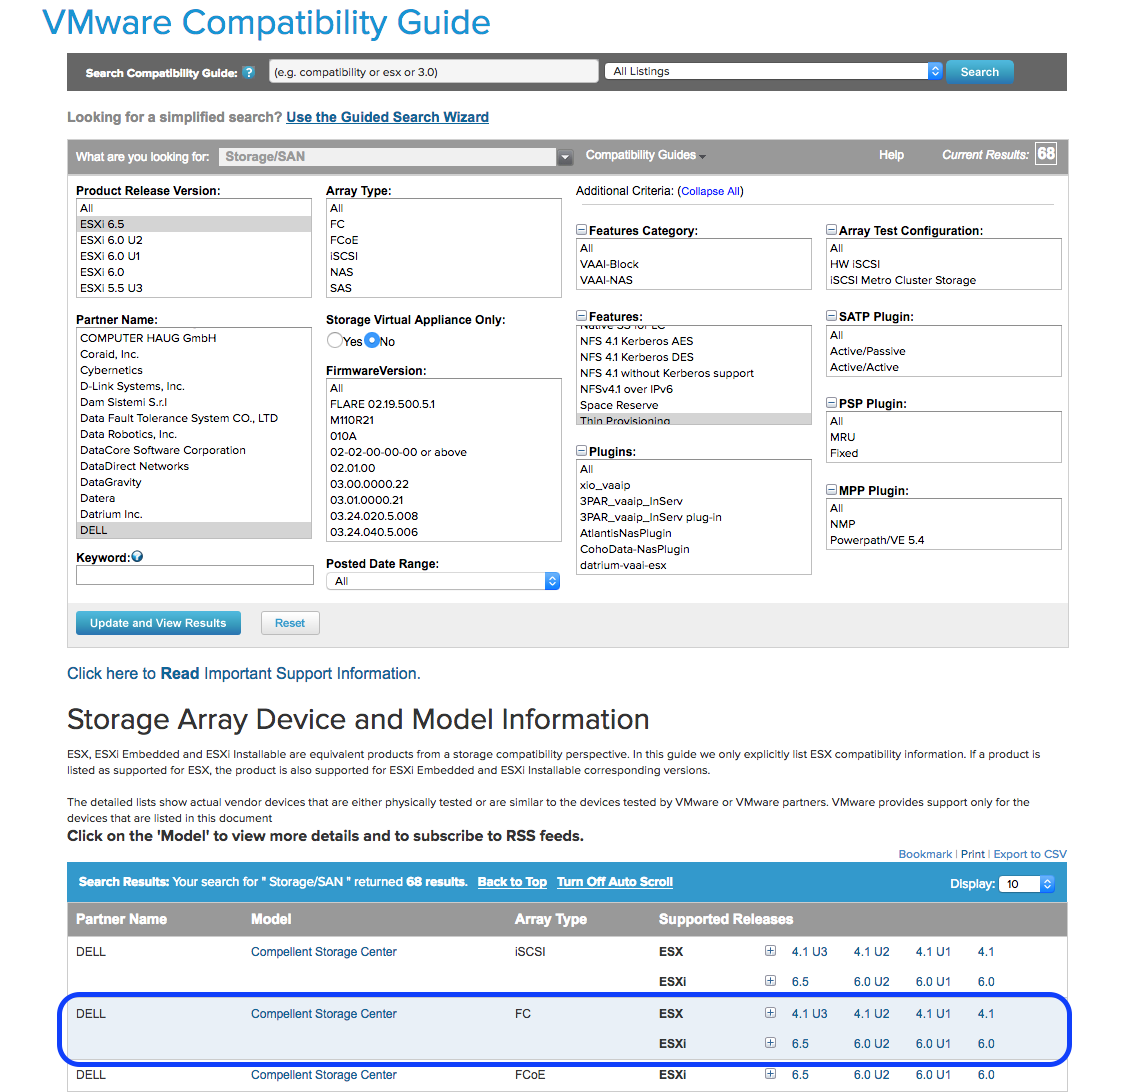Open the Compatibility Guides menu

coord(645,155)
